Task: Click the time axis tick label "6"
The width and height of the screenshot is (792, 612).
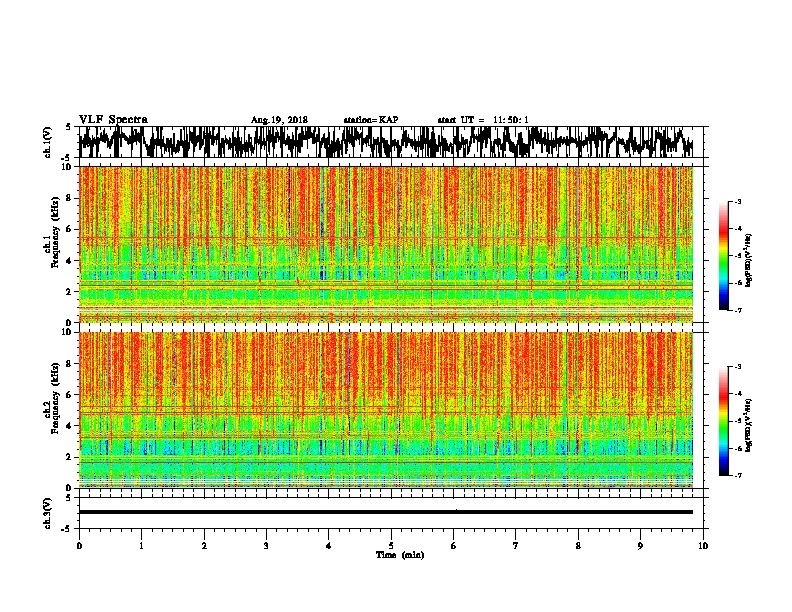Action: click(454, 546)
